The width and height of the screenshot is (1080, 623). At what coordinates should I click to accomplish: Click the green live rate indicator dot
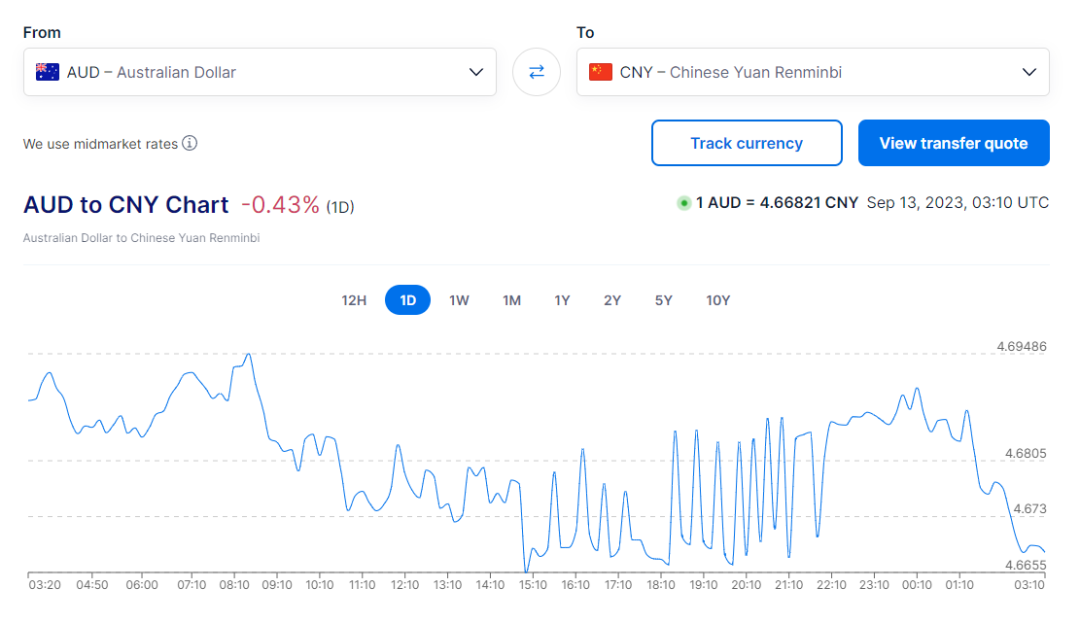(684, 203)
